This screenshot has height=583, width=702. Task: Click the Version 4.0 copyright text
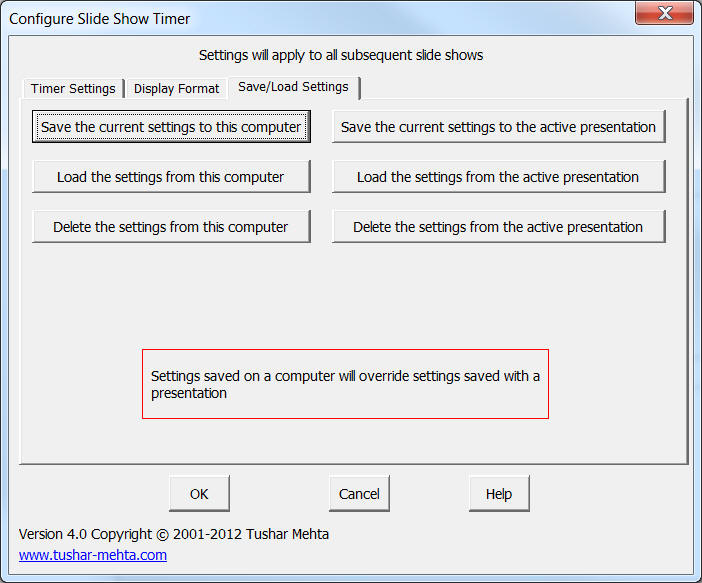coord(174,534)
